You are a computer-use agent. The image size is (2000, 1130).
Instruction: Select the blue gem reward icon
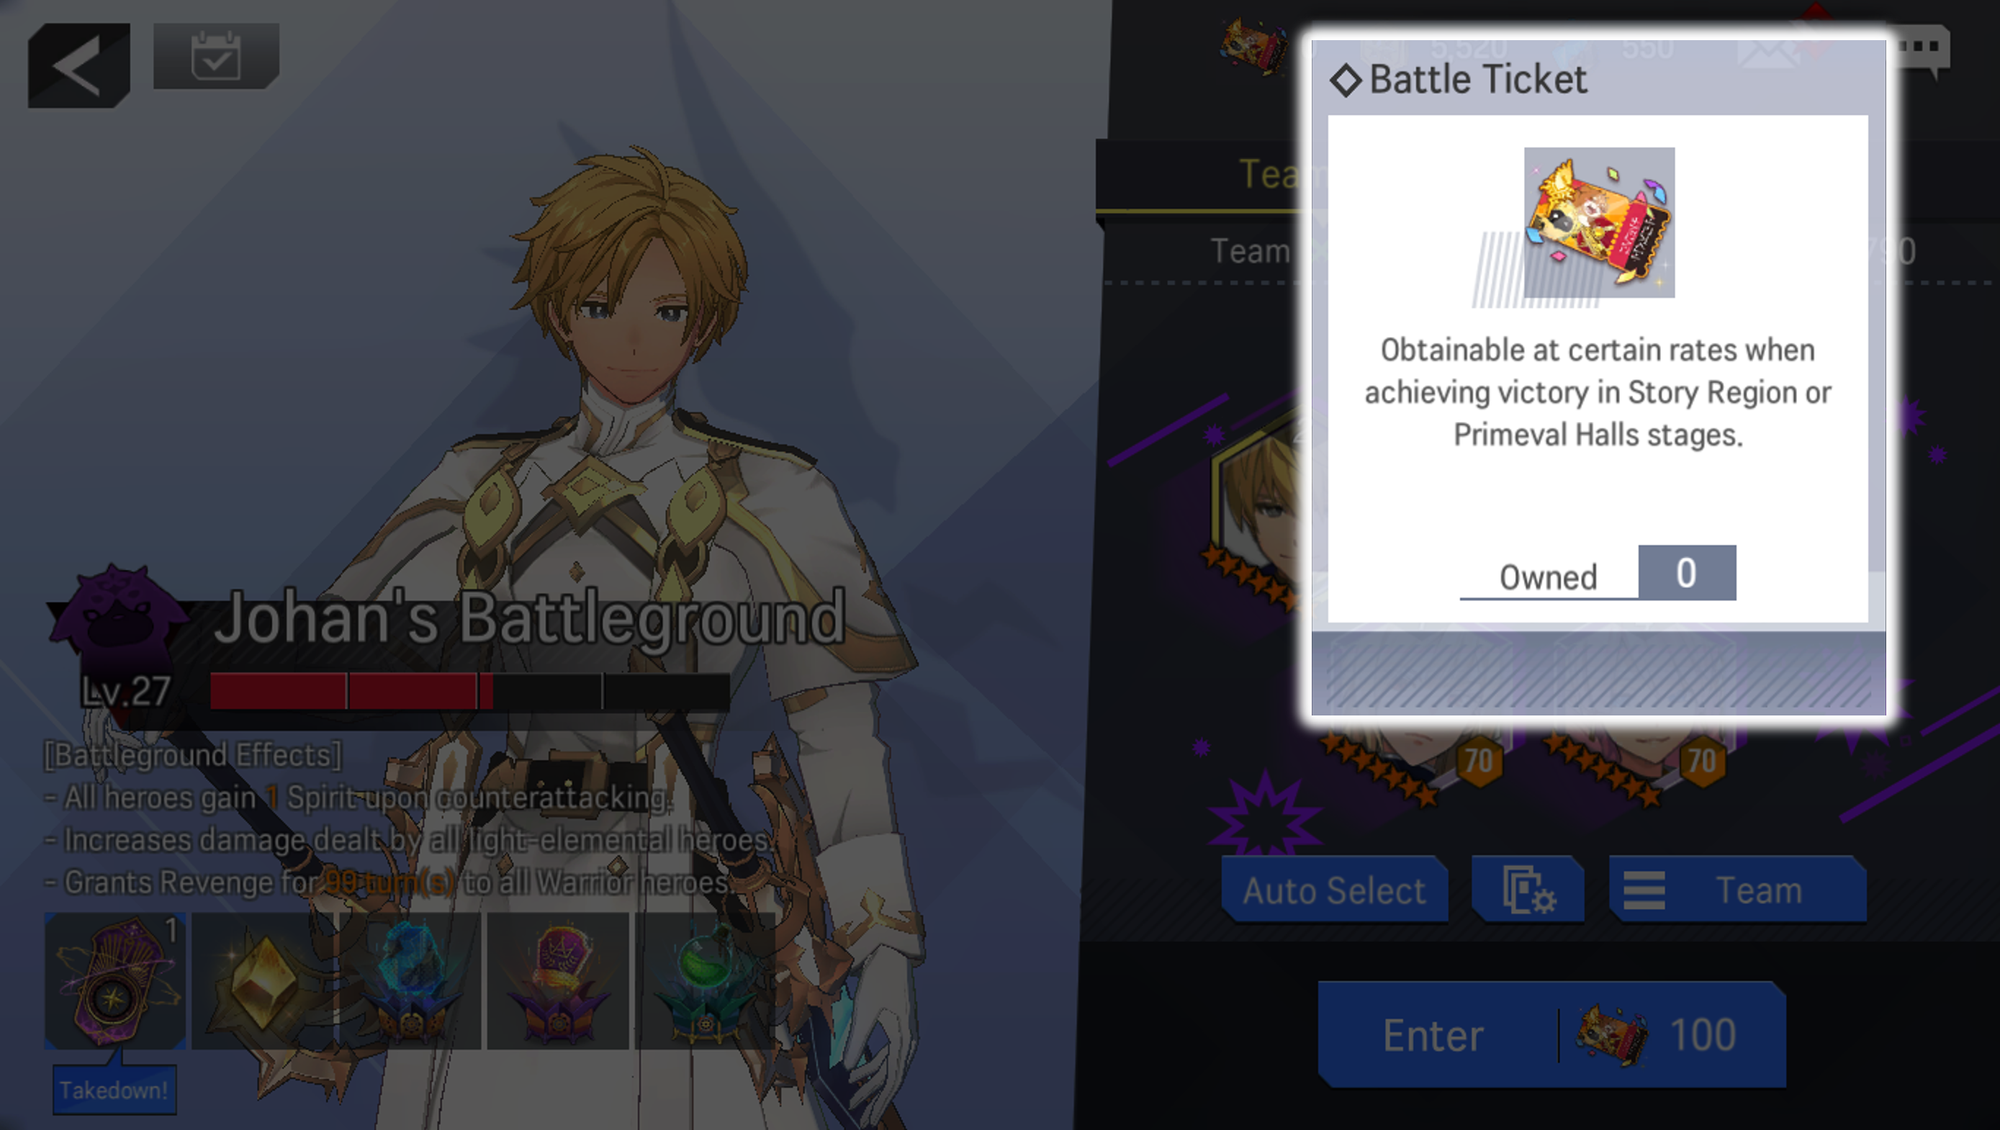(410, 981)
